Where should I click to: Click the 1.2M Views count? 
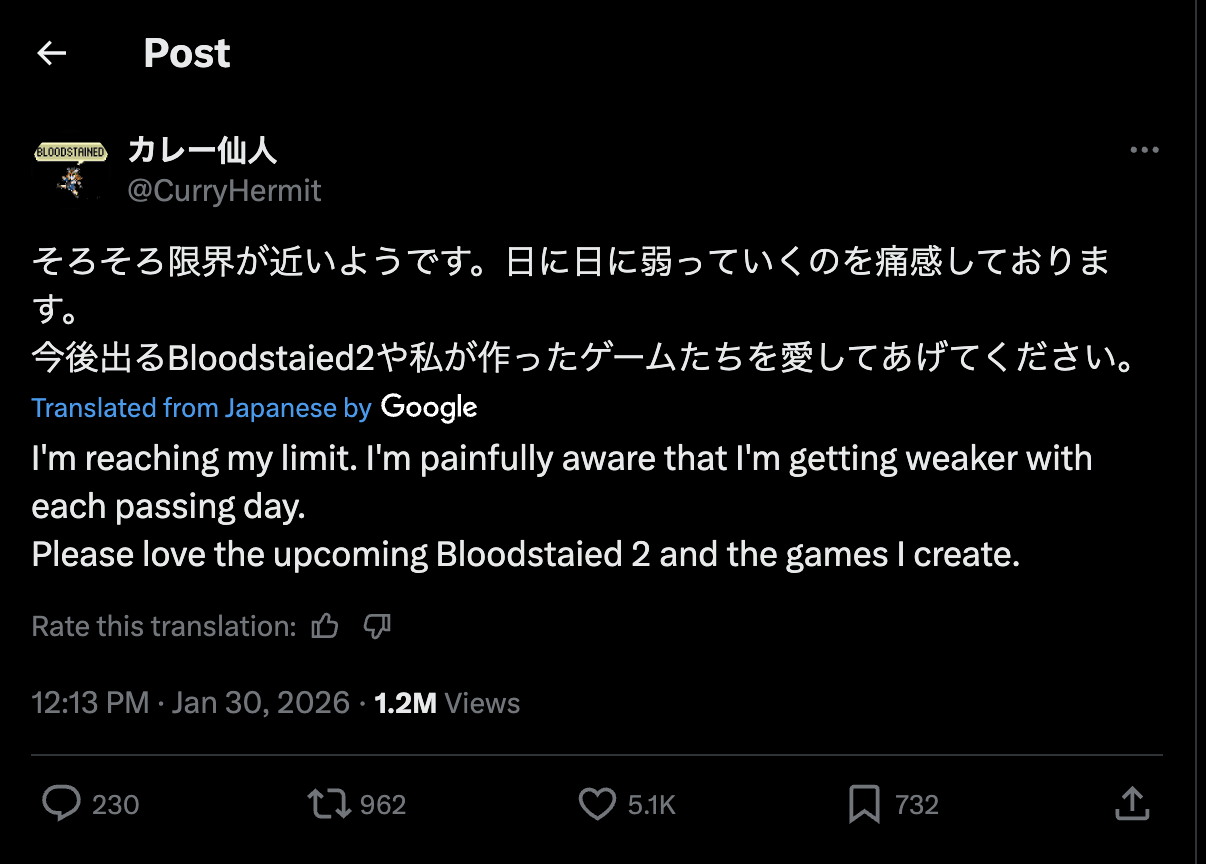pyautogui.click(x=447, y=703)
